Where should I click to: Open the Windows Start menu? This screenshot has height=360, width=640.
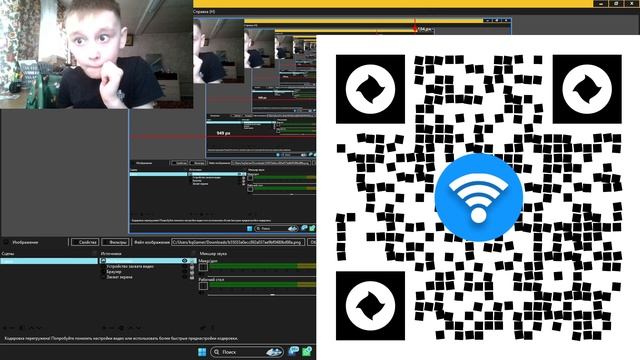[x=202, y=352]
